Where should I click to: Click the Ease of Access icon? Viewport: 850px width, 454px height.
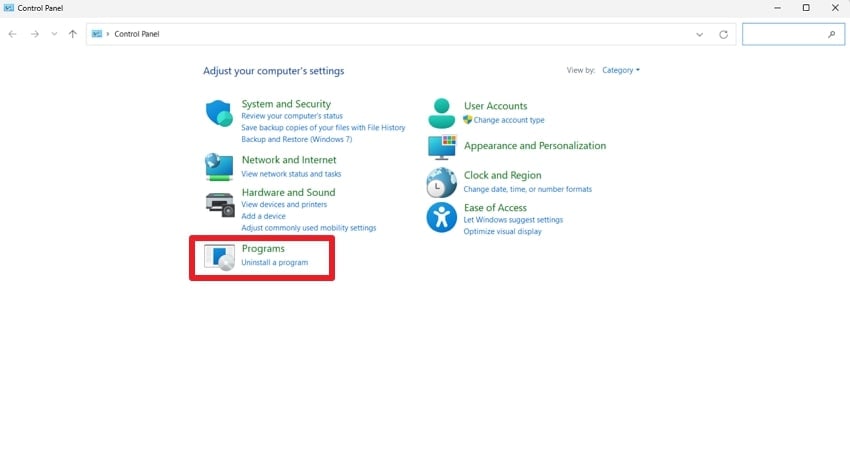(441, 217)
